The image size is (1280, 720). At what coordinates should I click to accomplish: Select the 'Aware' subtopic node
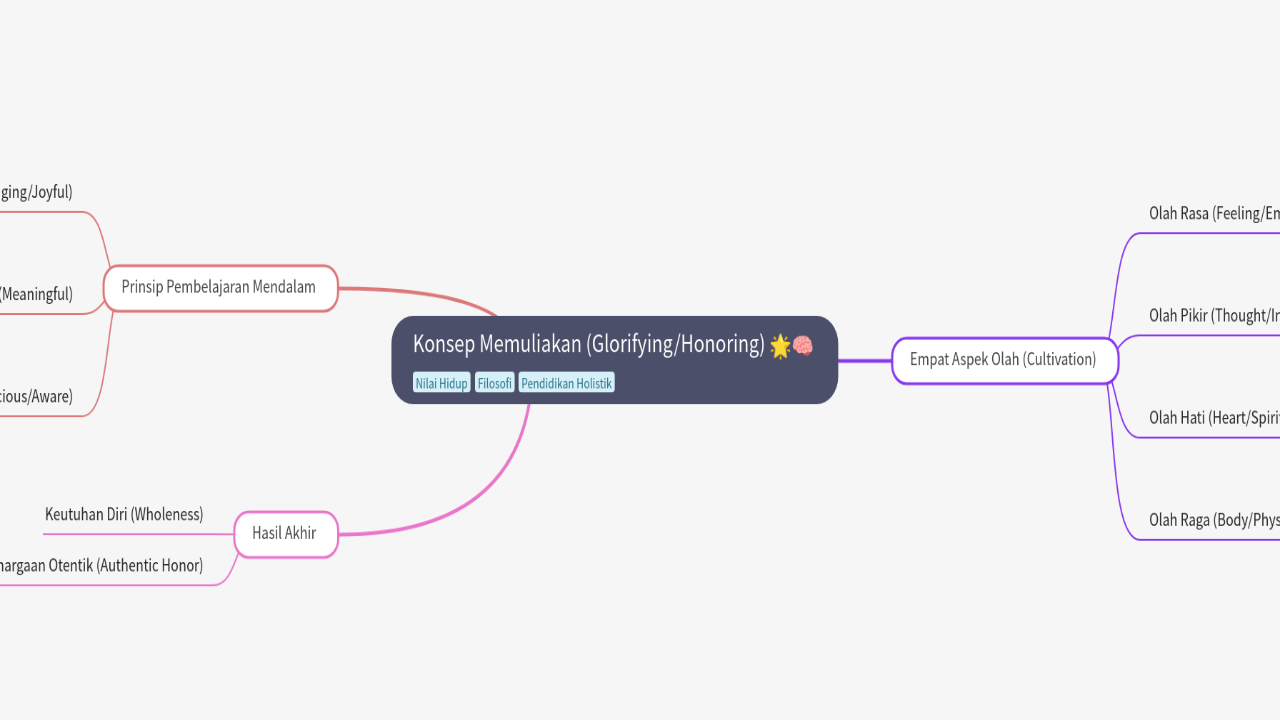coord(36,395)
